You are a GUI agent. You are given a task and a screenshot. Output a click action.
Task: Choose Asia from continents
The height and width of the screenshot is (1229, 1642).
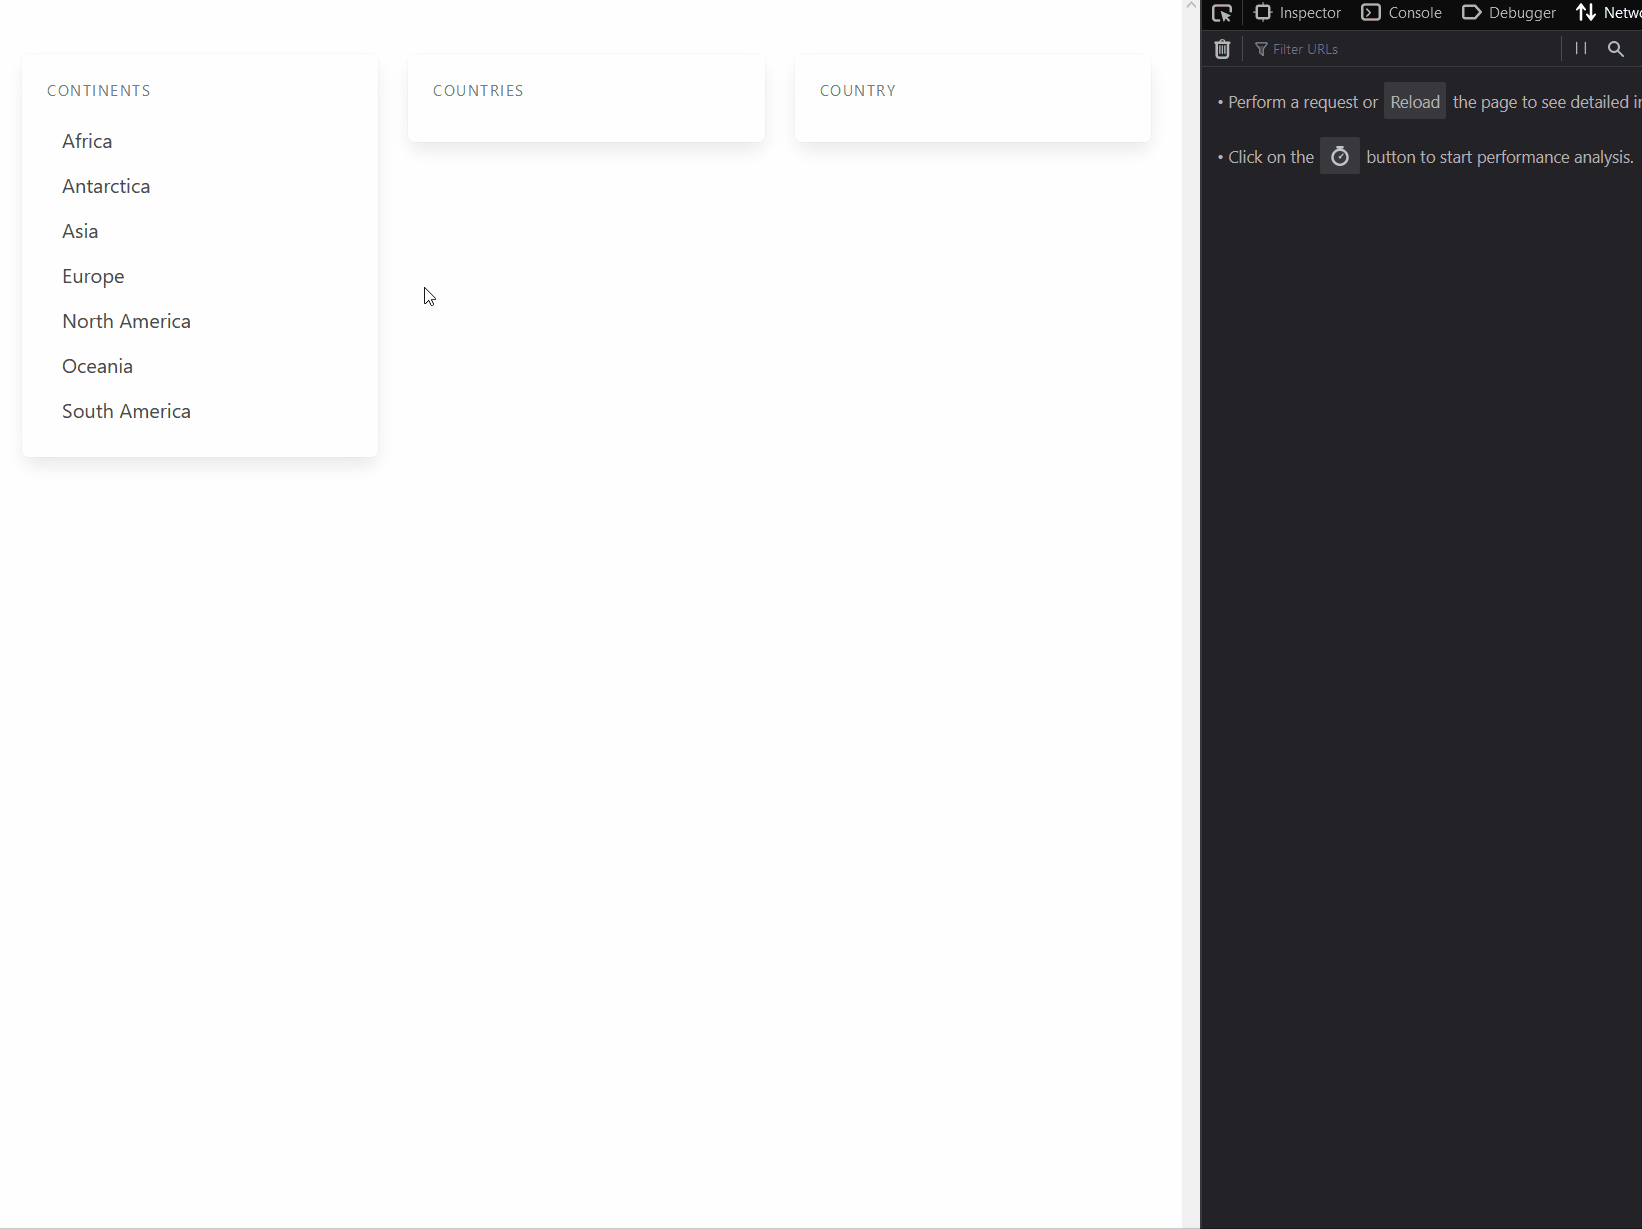(x=80, y=231)
